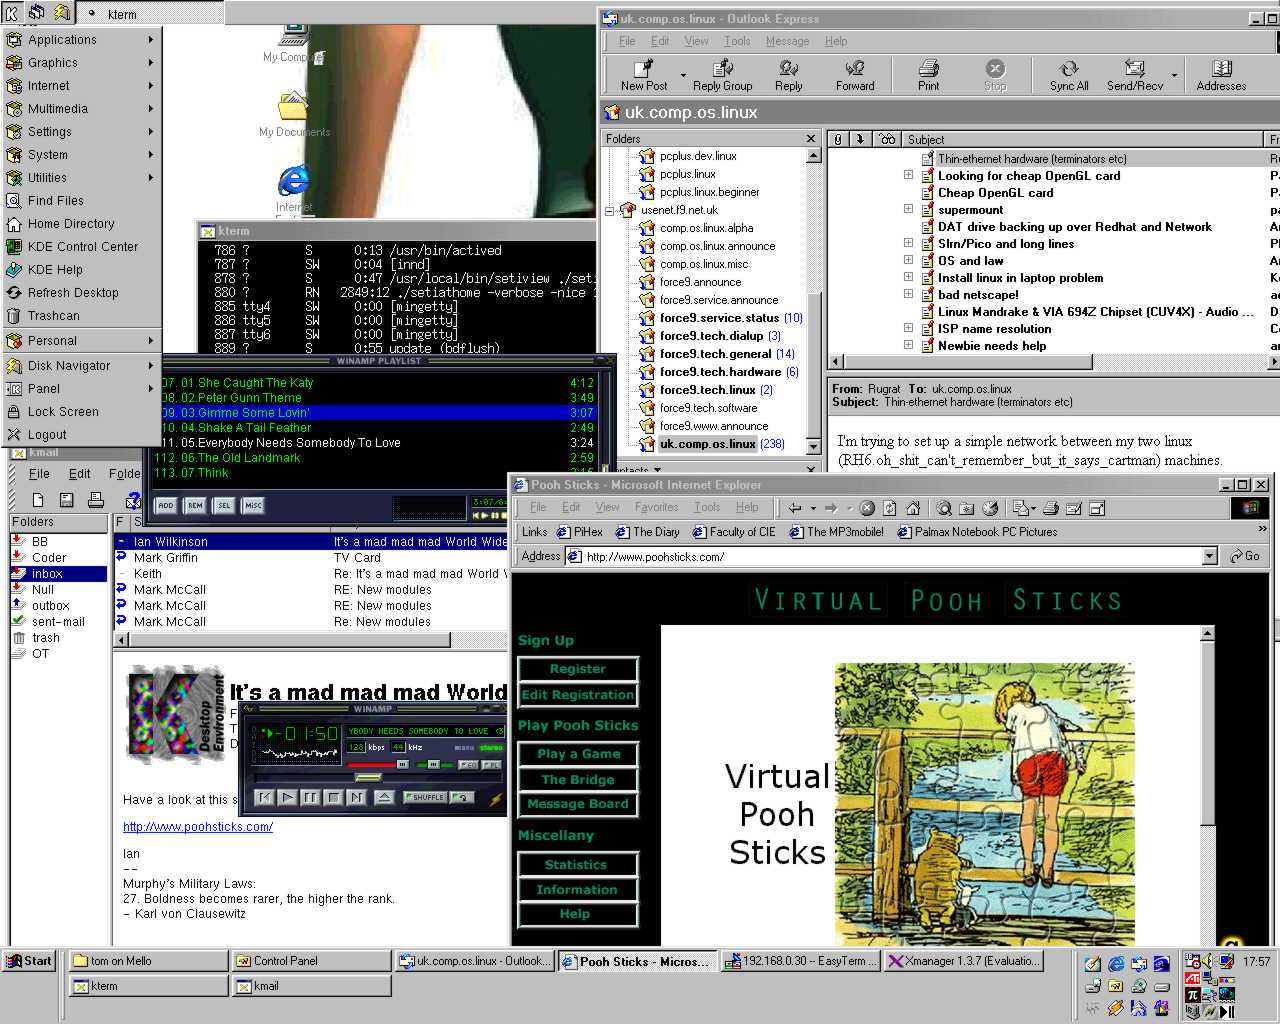This screenshot has width=1280, height=1024.
Task: Click Reply icon in Outlook Express toolbar
Action: point(788,75)
